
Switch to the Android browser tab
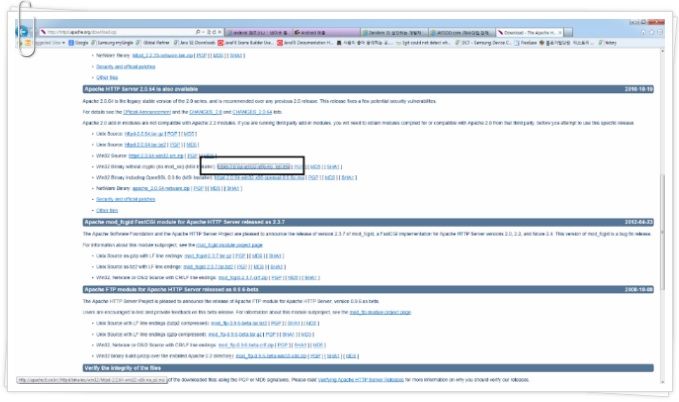coord(326,32)
